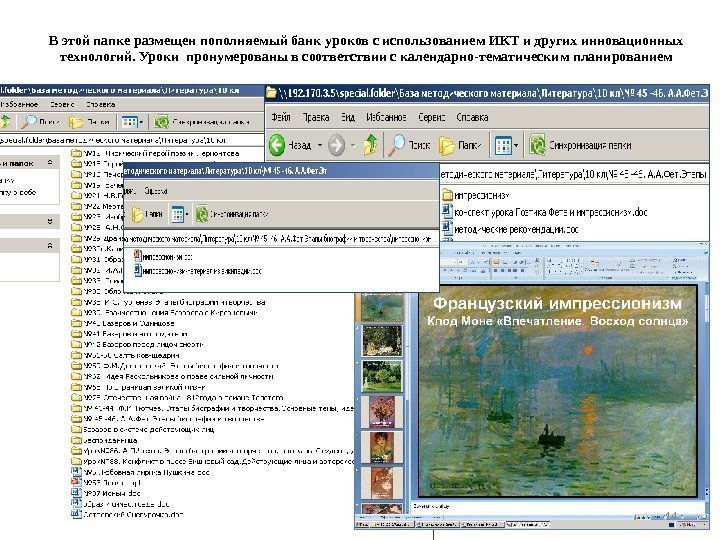The width and height of the screenshot is (720, 540).
Task: Open Справка menu in Фет window
Action: (x=472, y=117)
